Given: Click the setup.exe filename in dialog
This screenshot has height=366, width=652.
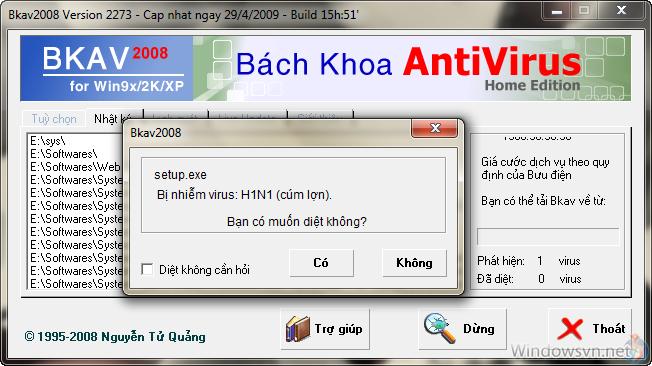Looking at the screenshot, I should (180, 175).
